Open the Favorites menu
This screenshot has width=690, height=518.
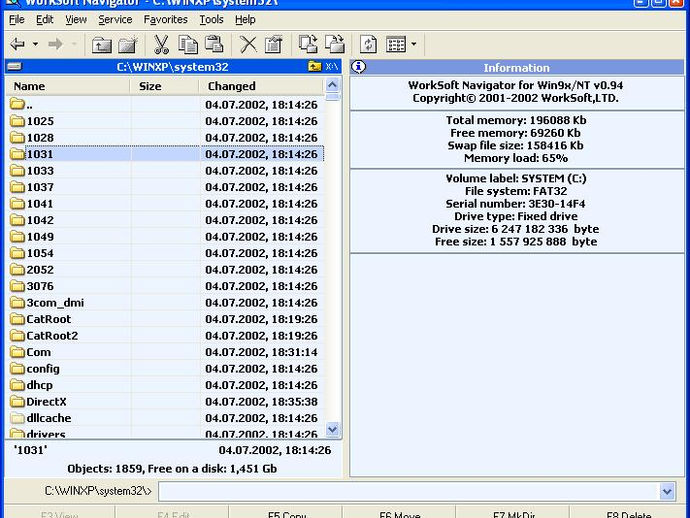click(165, 20)
